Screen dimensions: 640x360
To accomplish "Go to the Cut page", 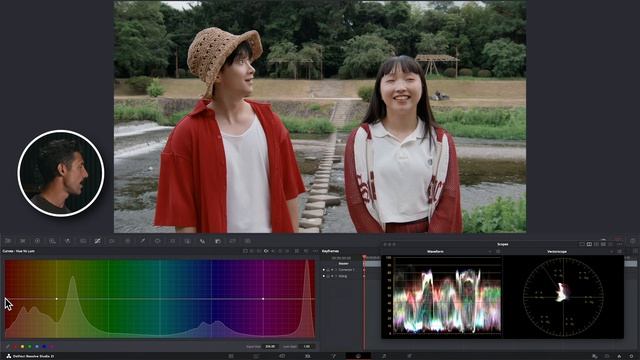I will pos(256,356).
